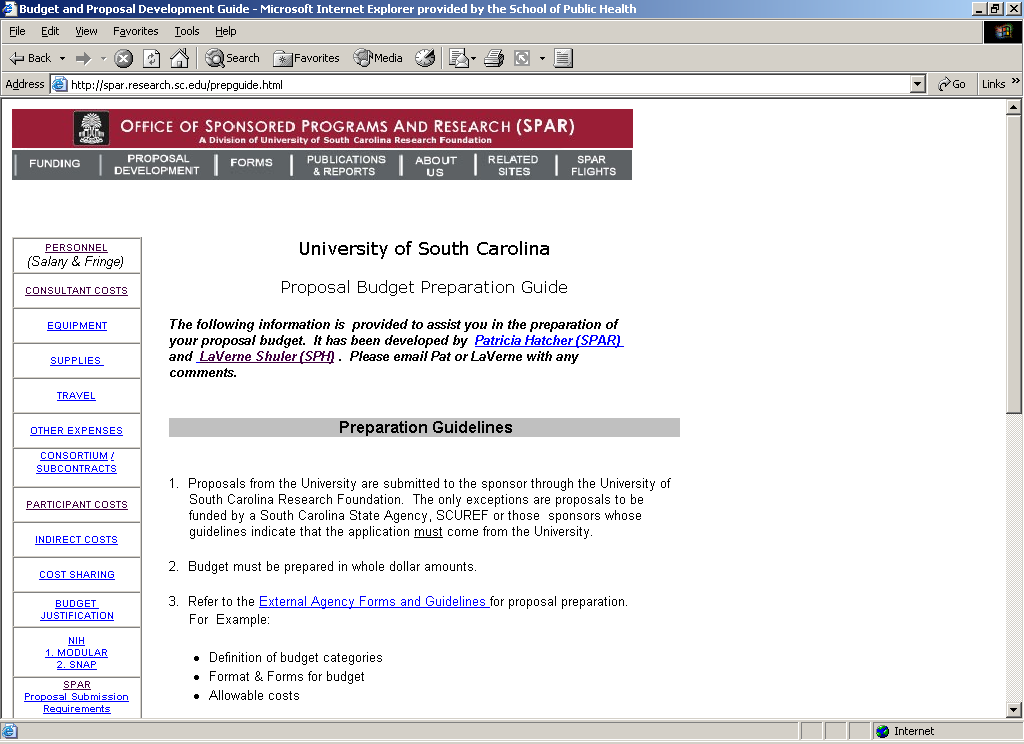Click the vertical scrollbar down arrow
This screenshot has height=744, width=1024.
(x=1014, y=710)
